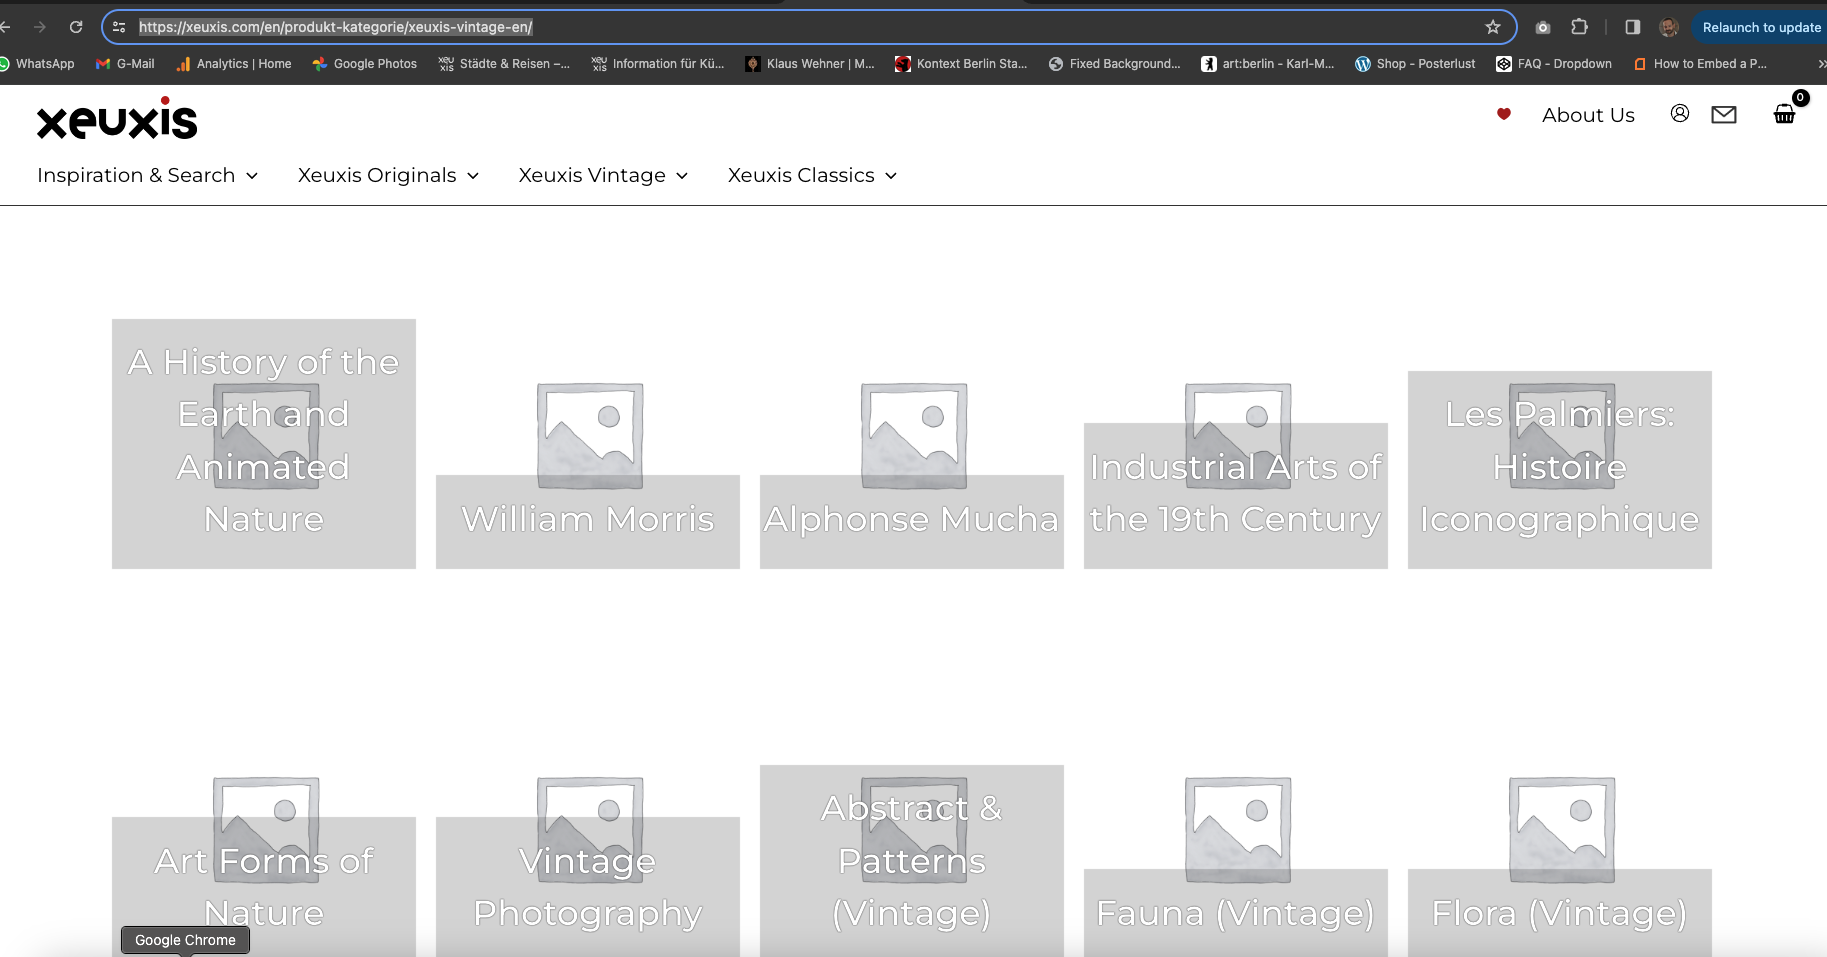Open Abstract & Patterns (Vintage) category
The width and height of the screenshot is (1827, 957).
click(x=912, y=861)
